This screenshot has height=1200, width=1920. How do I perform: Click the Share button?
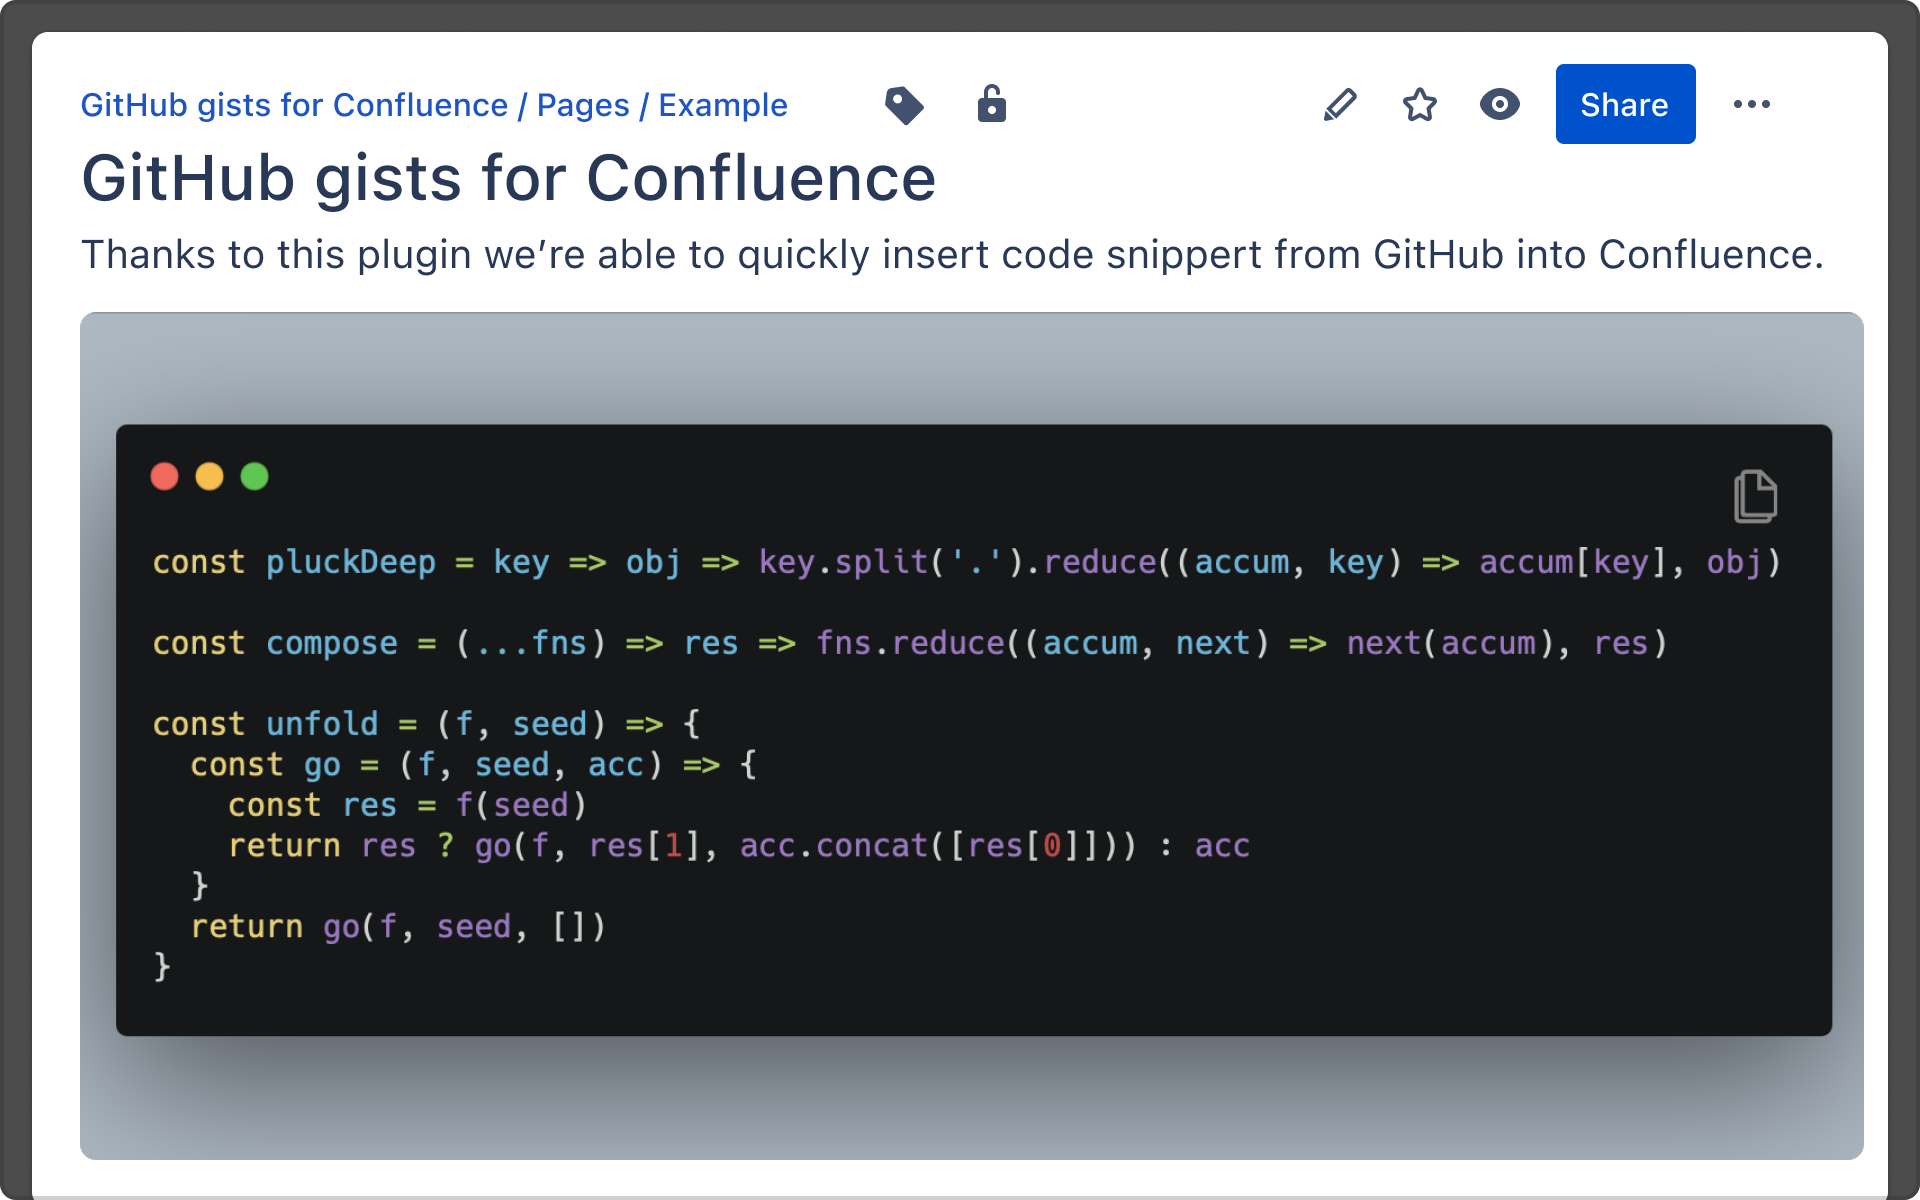coord(1624,103)
